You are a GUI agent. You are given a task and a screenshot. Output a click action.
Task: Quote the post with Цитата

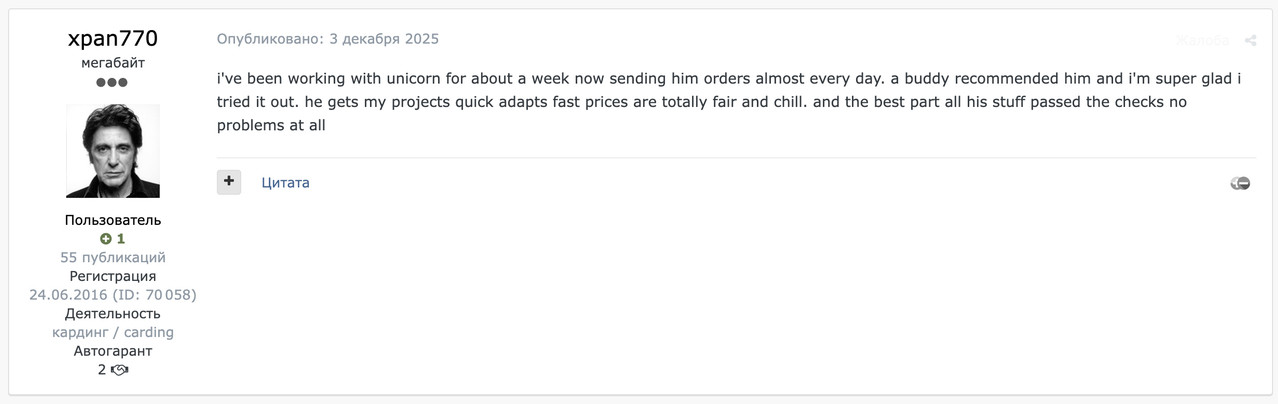285,182
